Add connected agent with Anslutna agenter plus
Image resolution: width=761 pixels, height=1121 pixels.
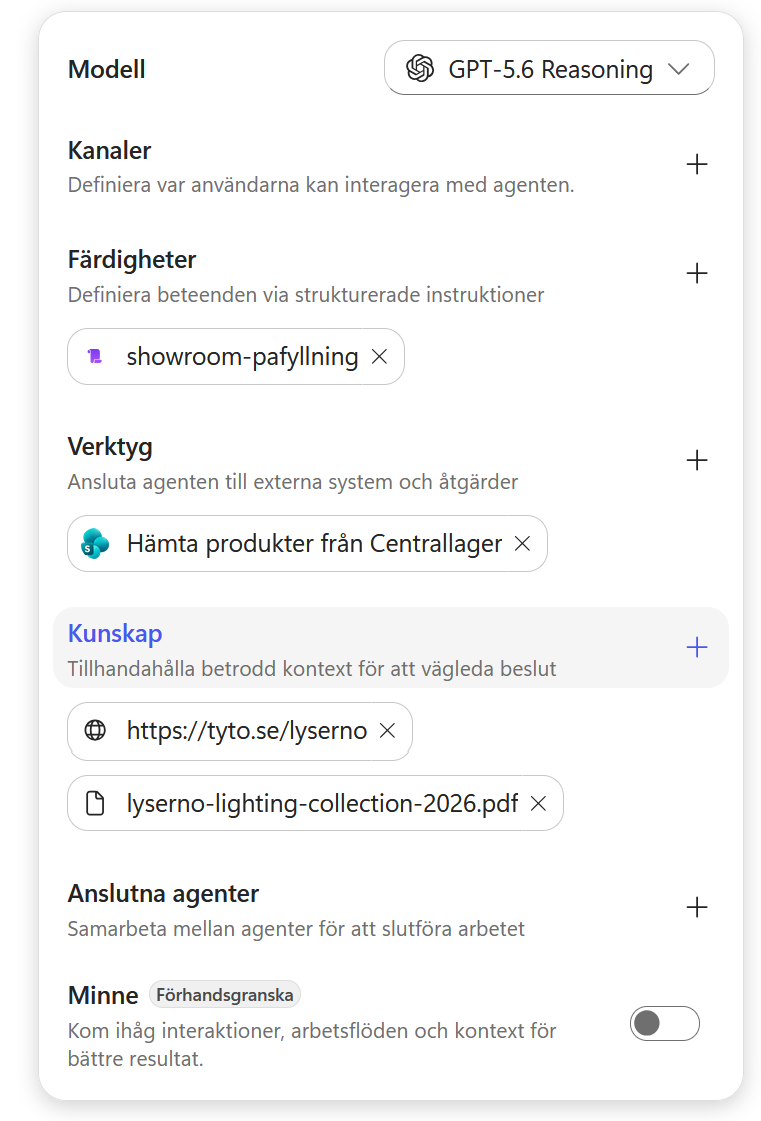(x=697, y=907)
